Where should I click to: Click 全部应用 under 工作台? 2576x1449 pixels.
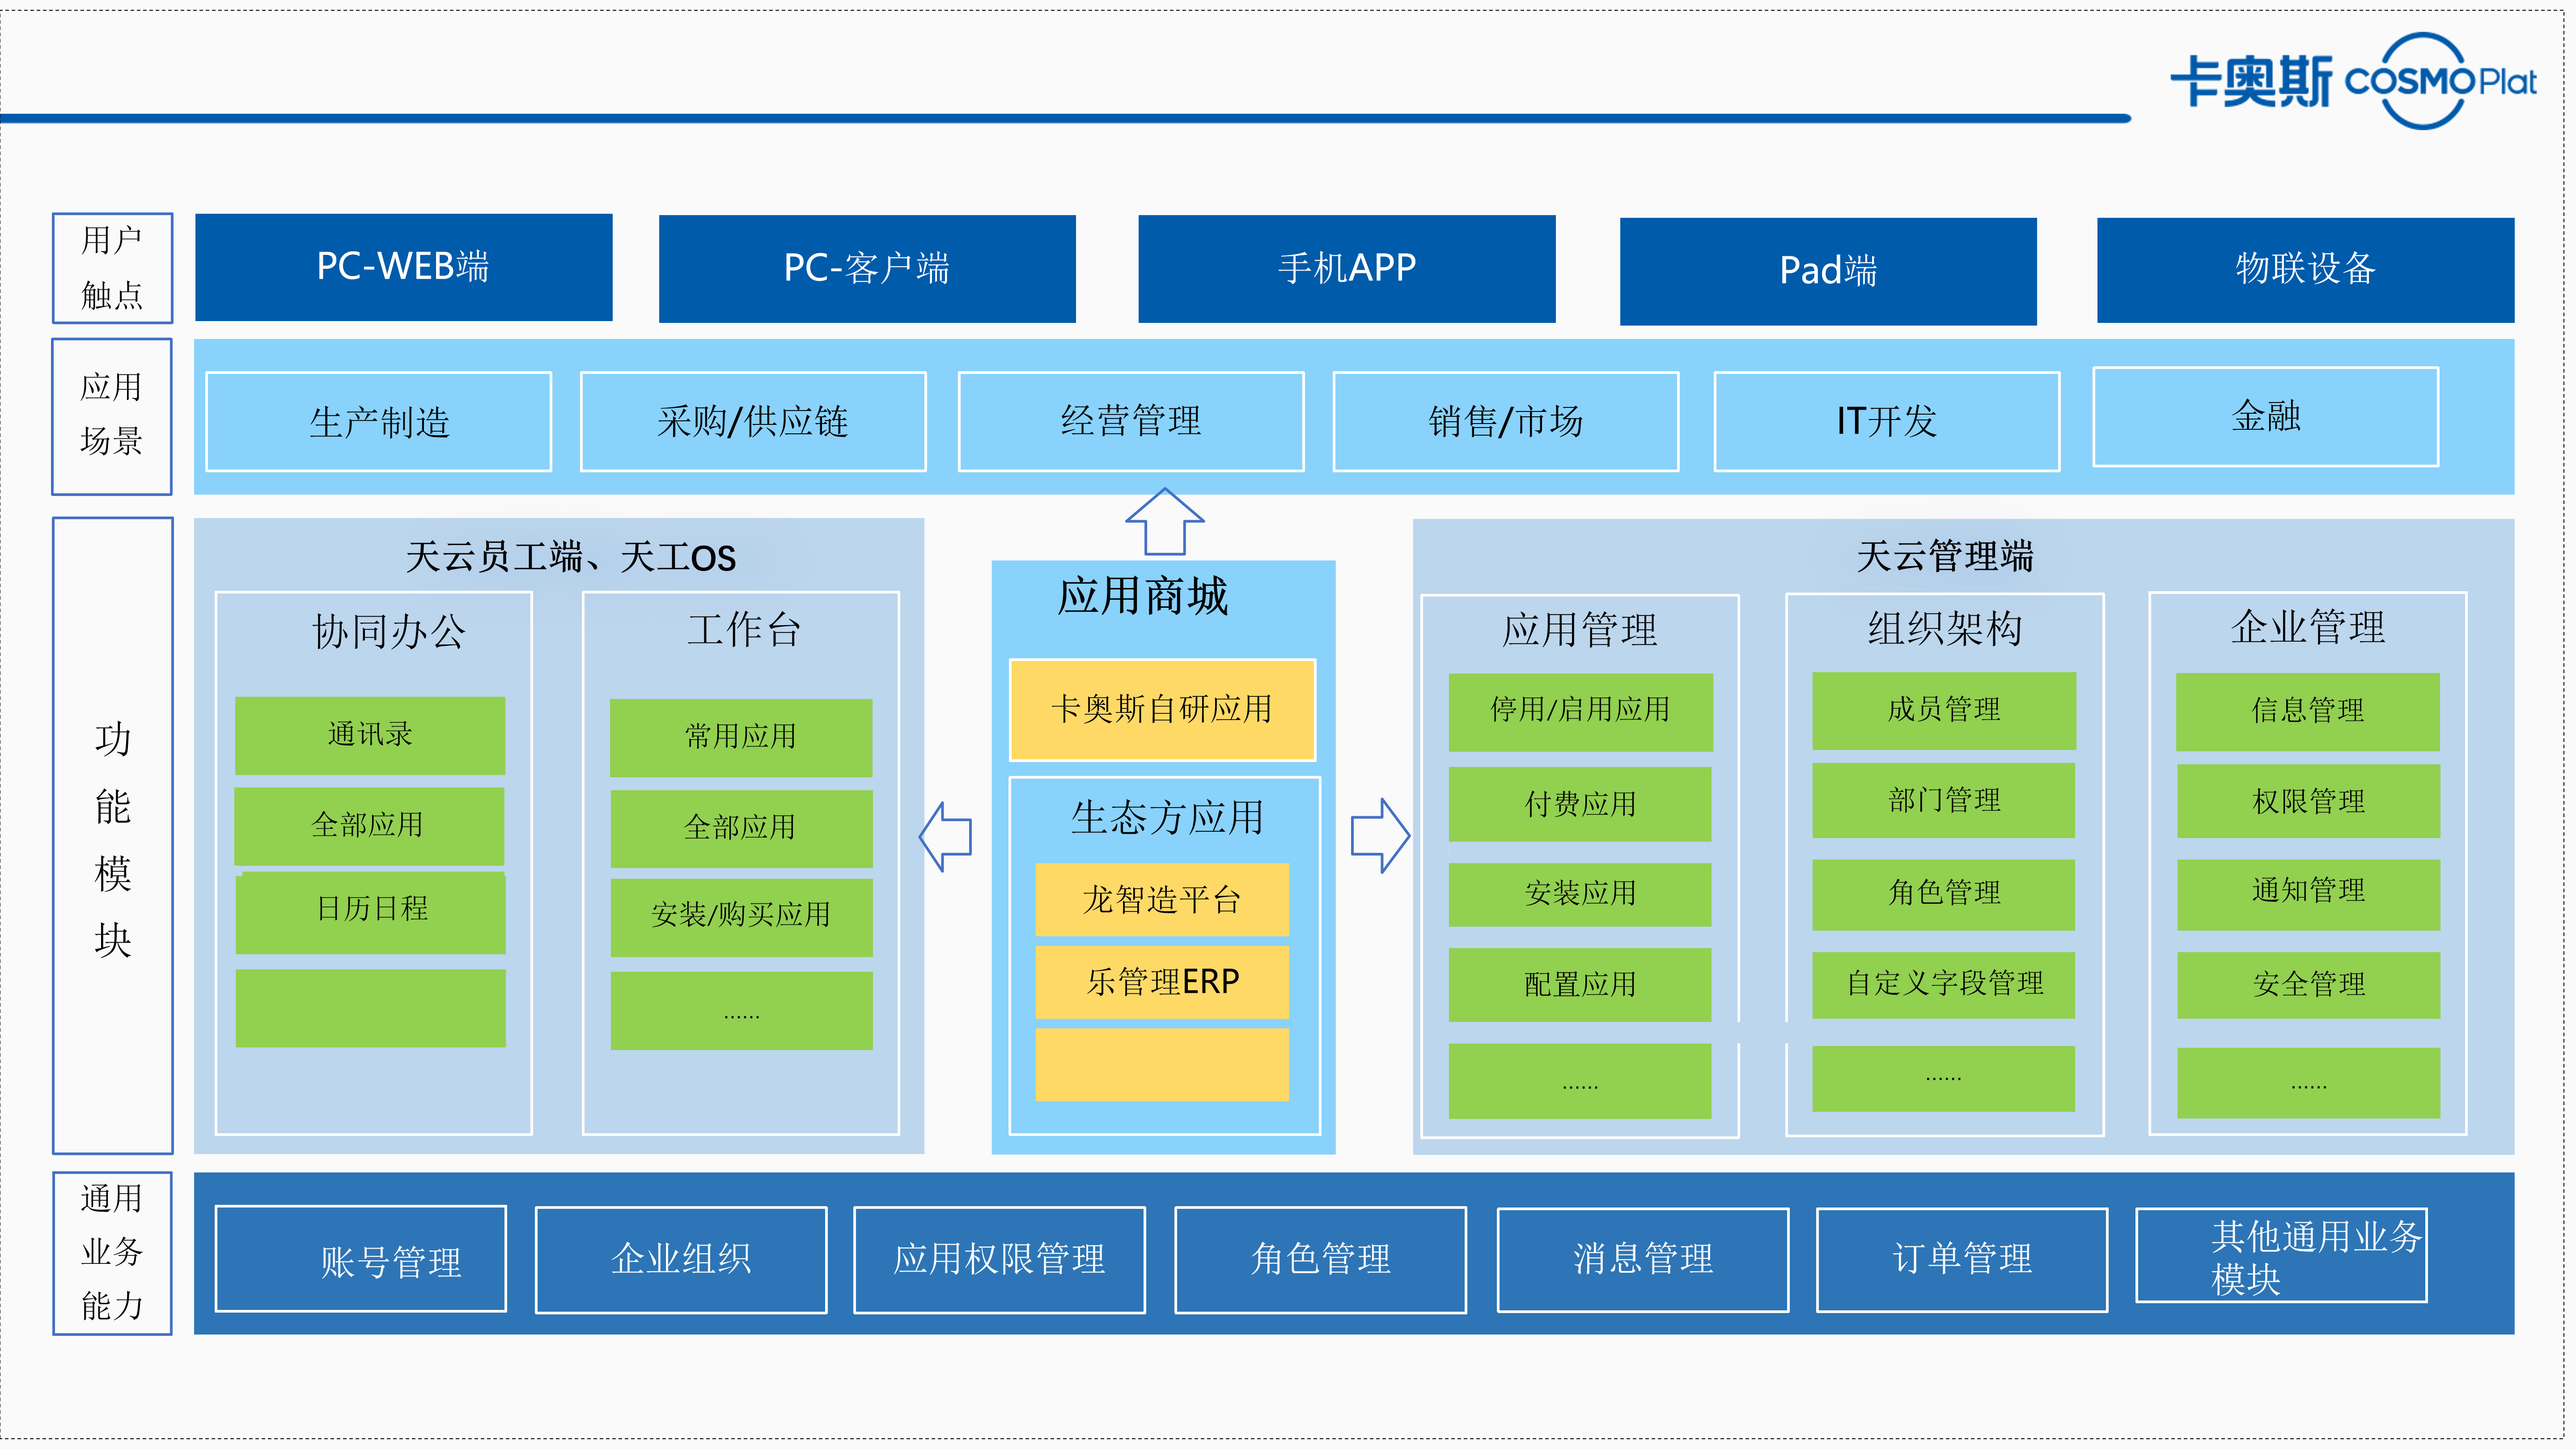click(x=742, y=829)
